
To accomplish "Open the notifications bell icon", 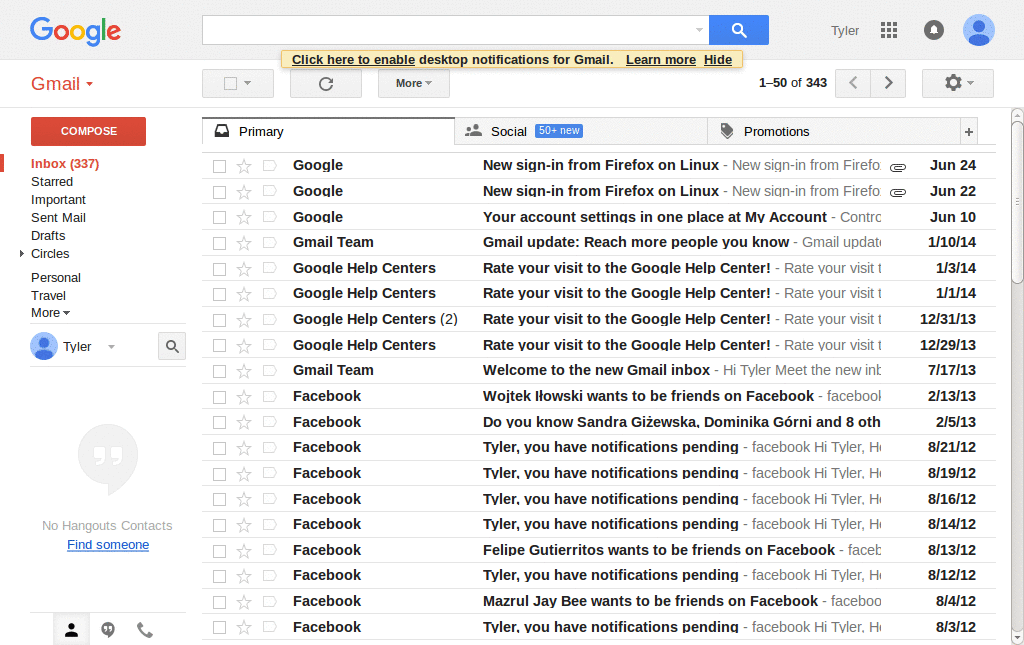I will pos(934,30).
